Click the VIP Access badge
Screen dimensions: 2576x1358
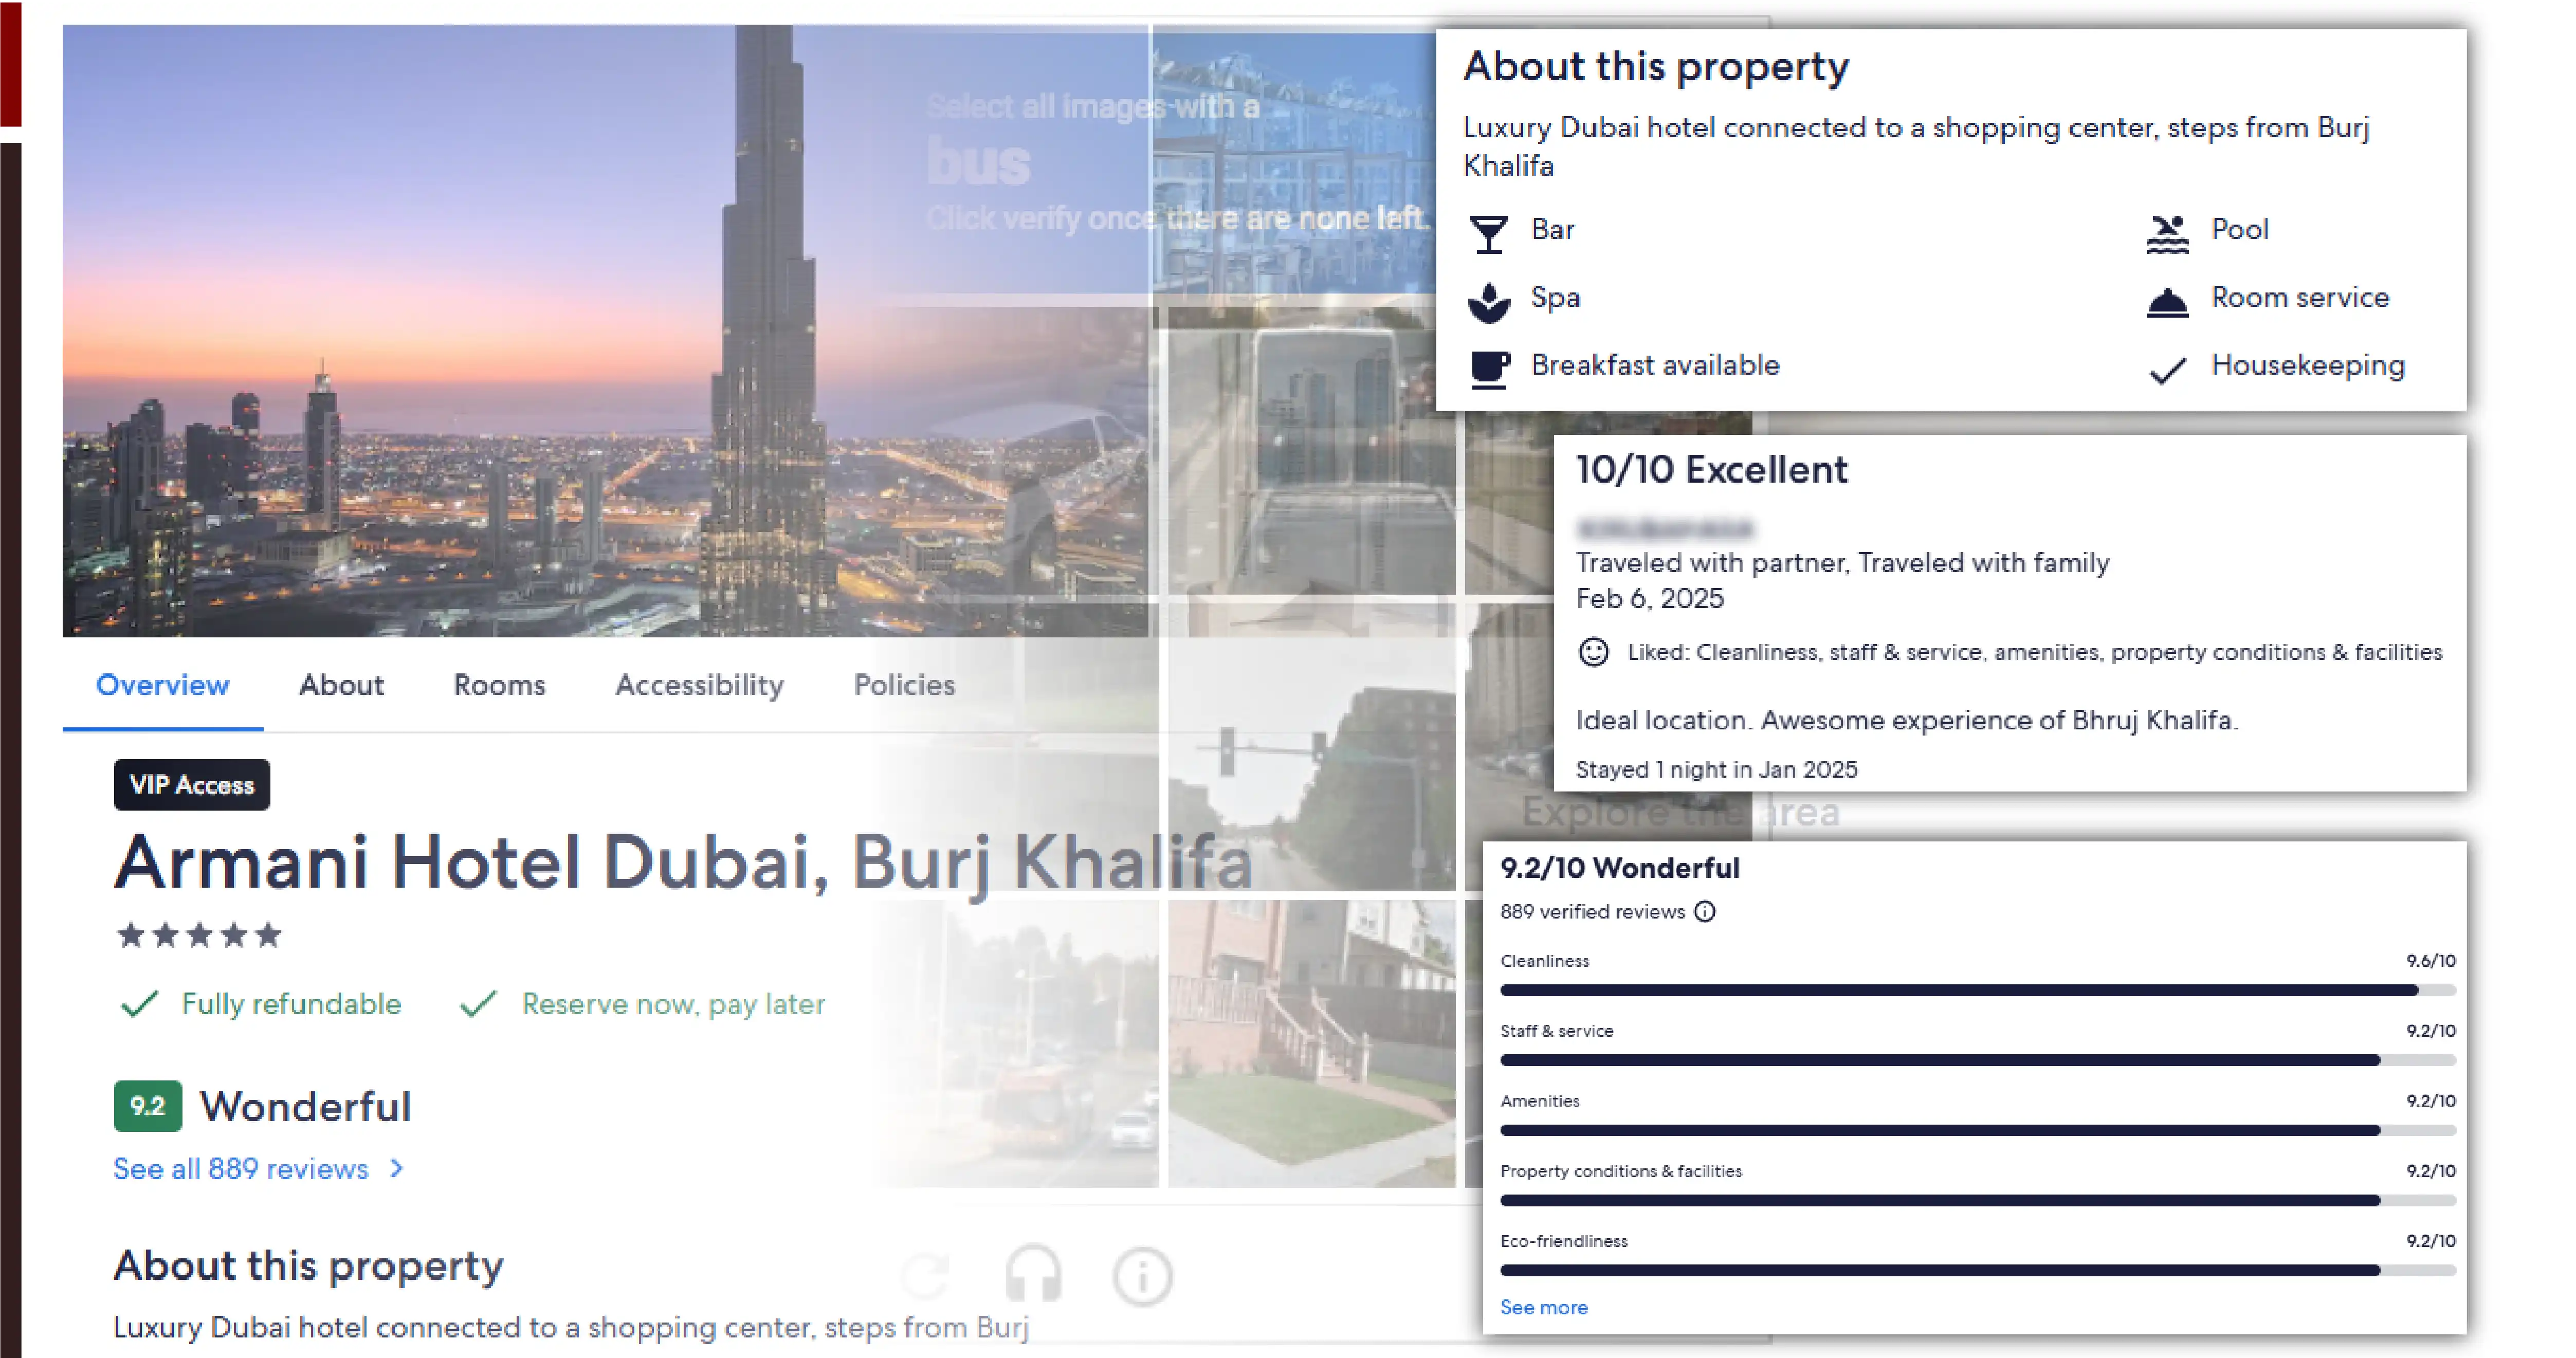click(192, 785)
